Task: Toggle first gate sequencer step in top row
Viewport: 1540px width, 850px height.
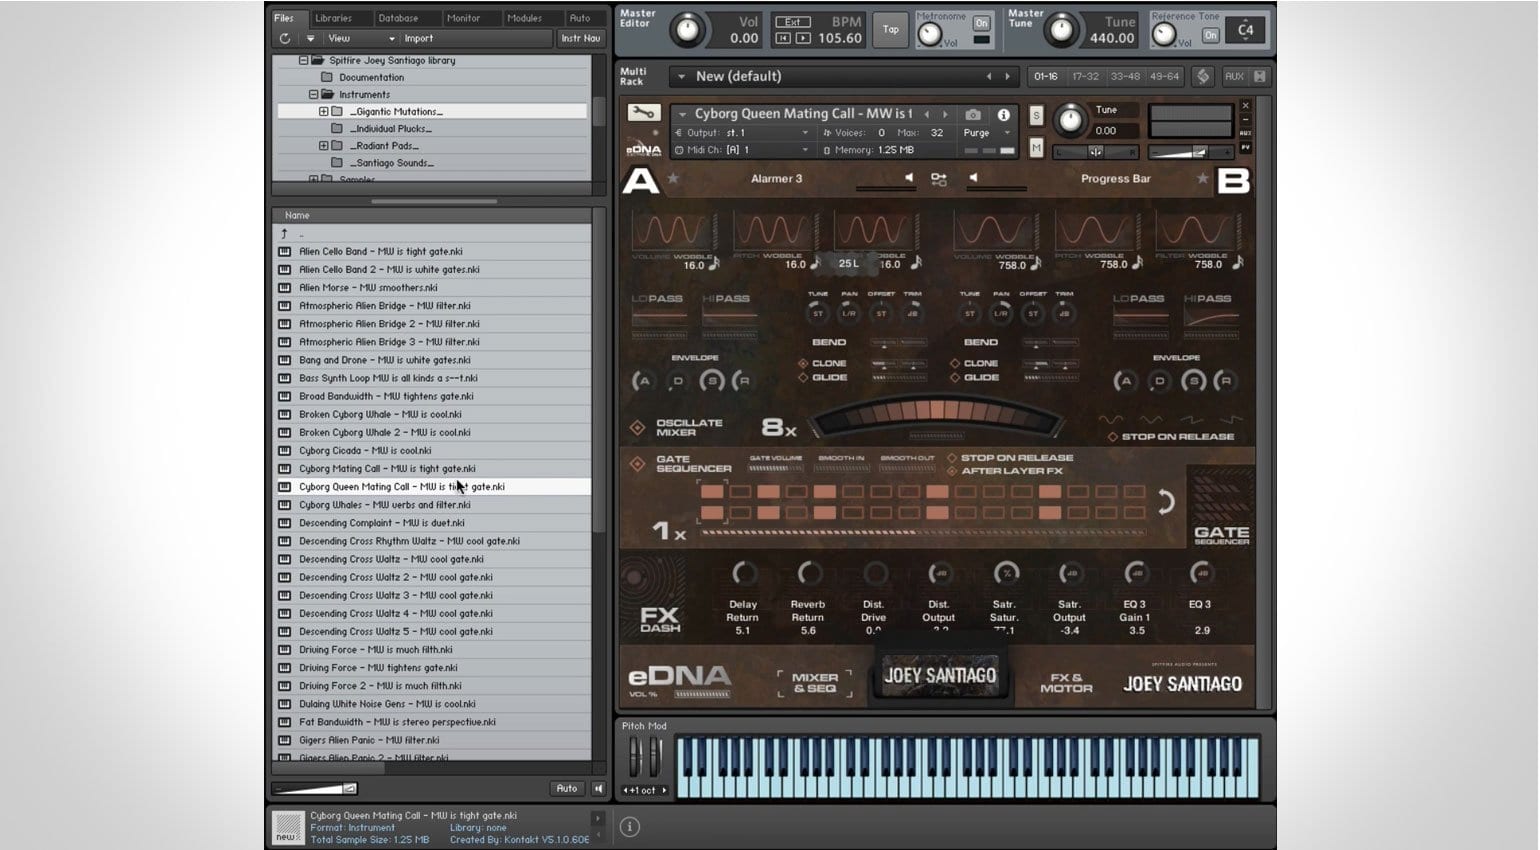Action: click(712, 491)
